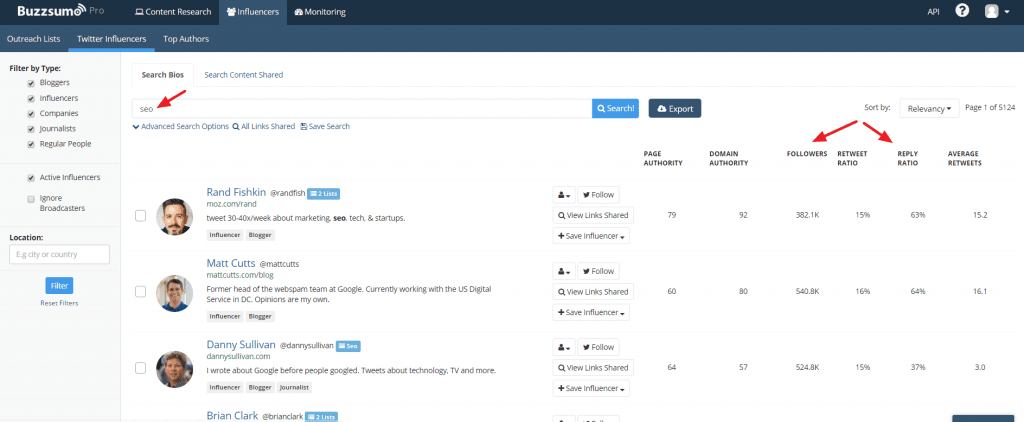Click Reset Filters link

click(x=59, y=303)
